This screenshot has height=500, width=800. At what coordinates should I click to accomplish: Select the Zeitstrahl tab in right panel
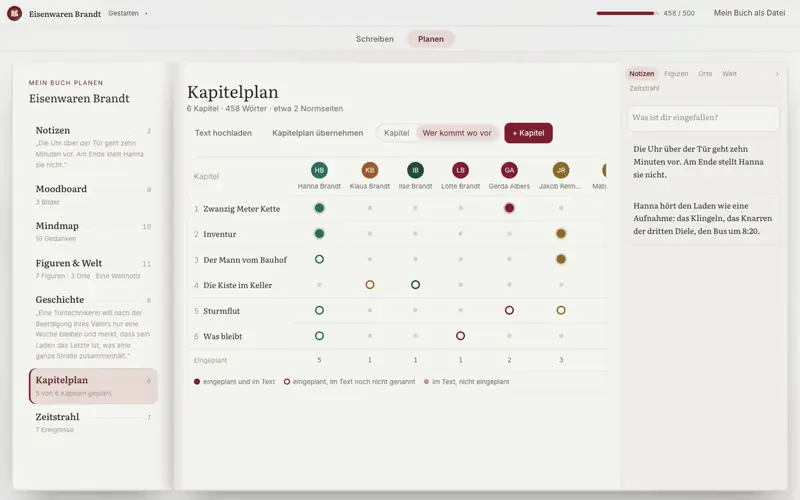[644, 88]
